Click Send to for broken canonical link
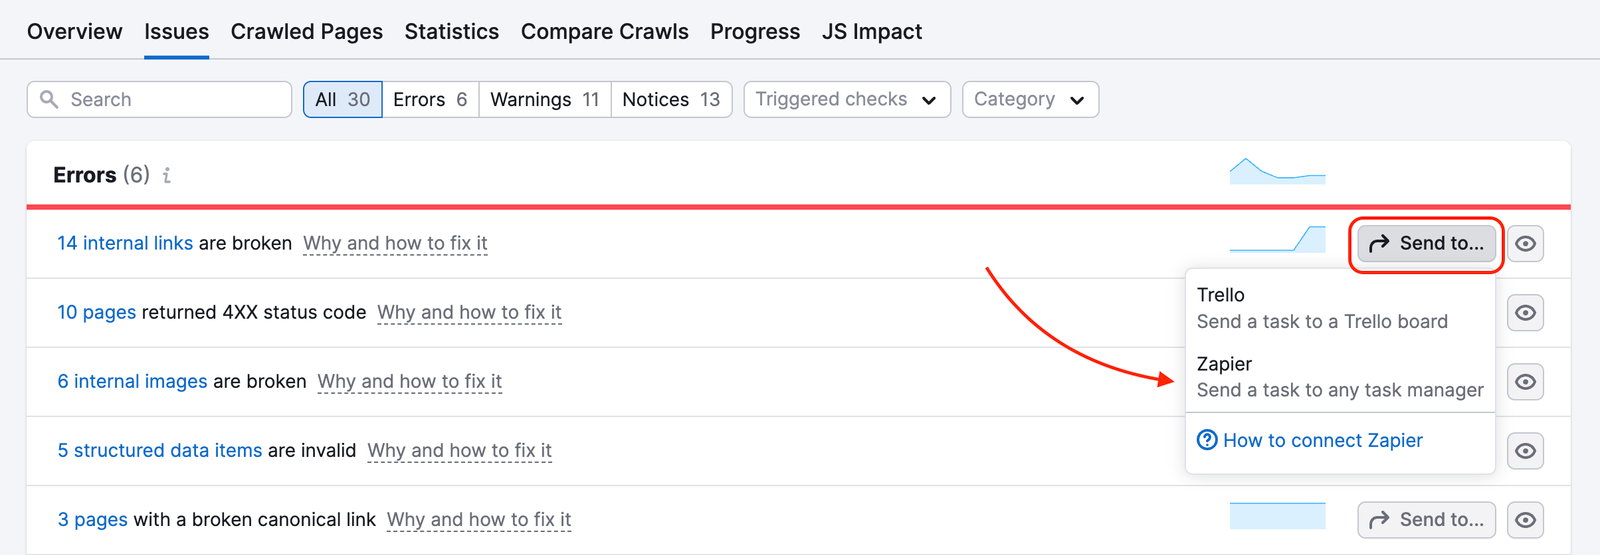 pyautogui.click(x=1426, y=519)
